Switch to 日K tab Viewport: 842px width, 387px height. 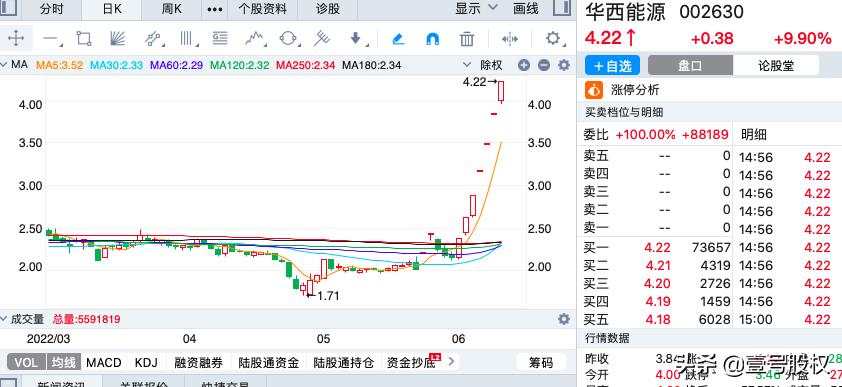click(x=112, y=10)
